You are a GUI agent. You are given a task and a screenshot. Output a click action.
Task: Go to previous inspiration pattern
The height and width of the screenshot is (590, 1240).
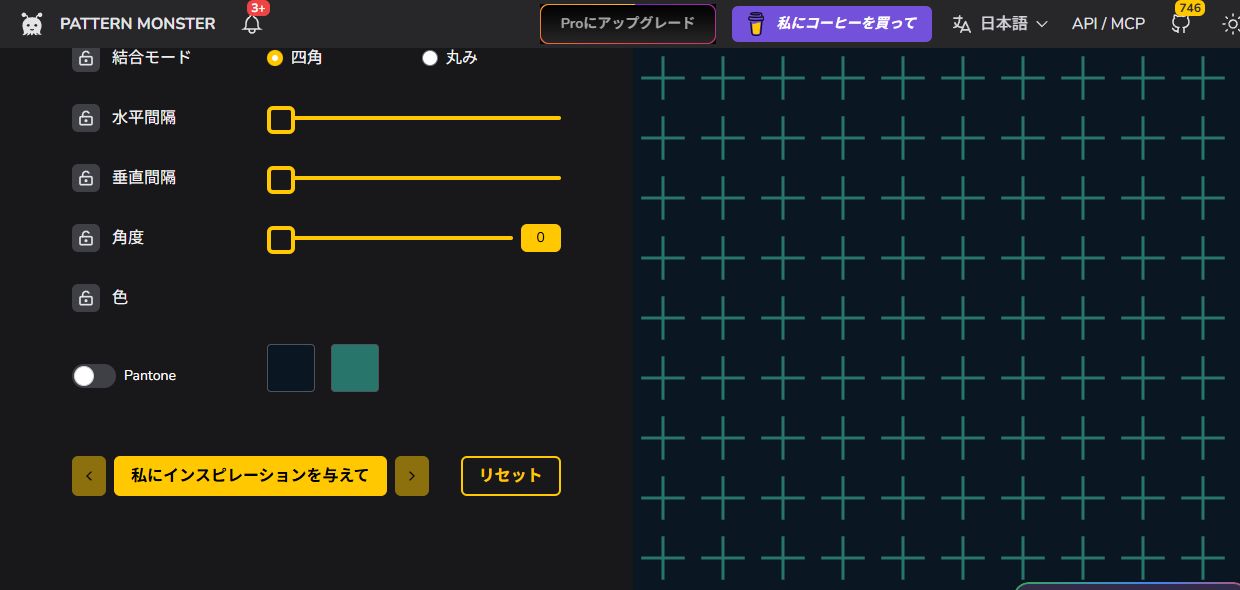click(x=89, y=476)
